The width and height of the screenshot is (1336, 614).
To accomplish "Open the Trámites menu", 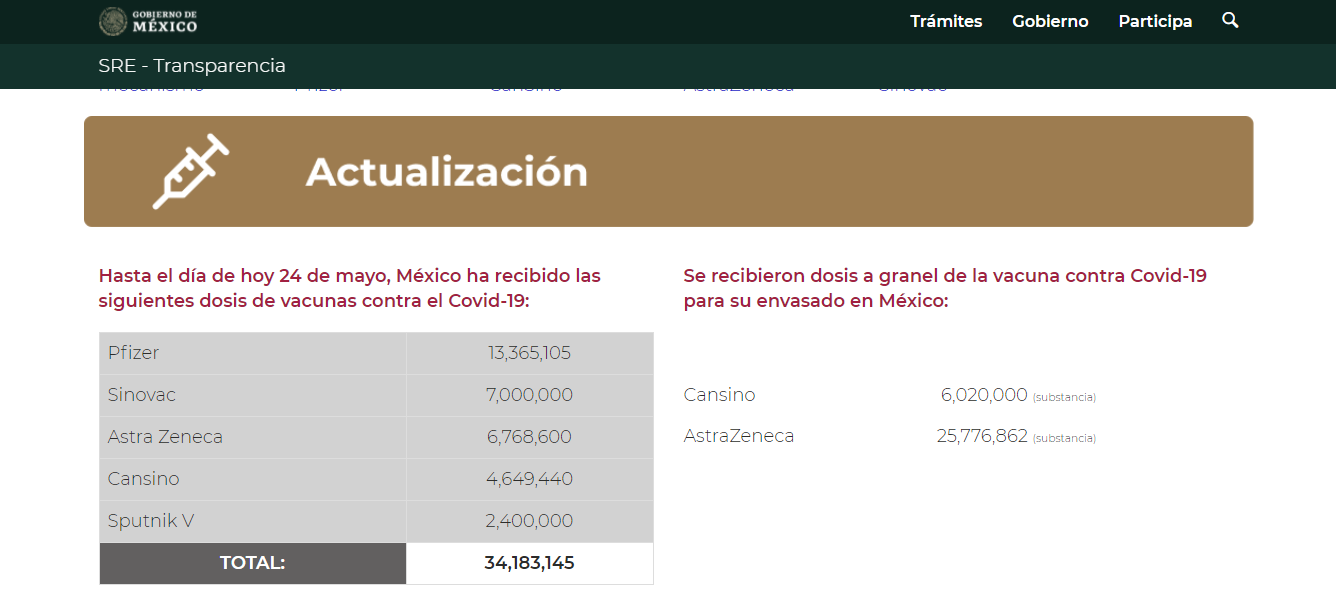I will pyautogui.click(x=945, y=21).
